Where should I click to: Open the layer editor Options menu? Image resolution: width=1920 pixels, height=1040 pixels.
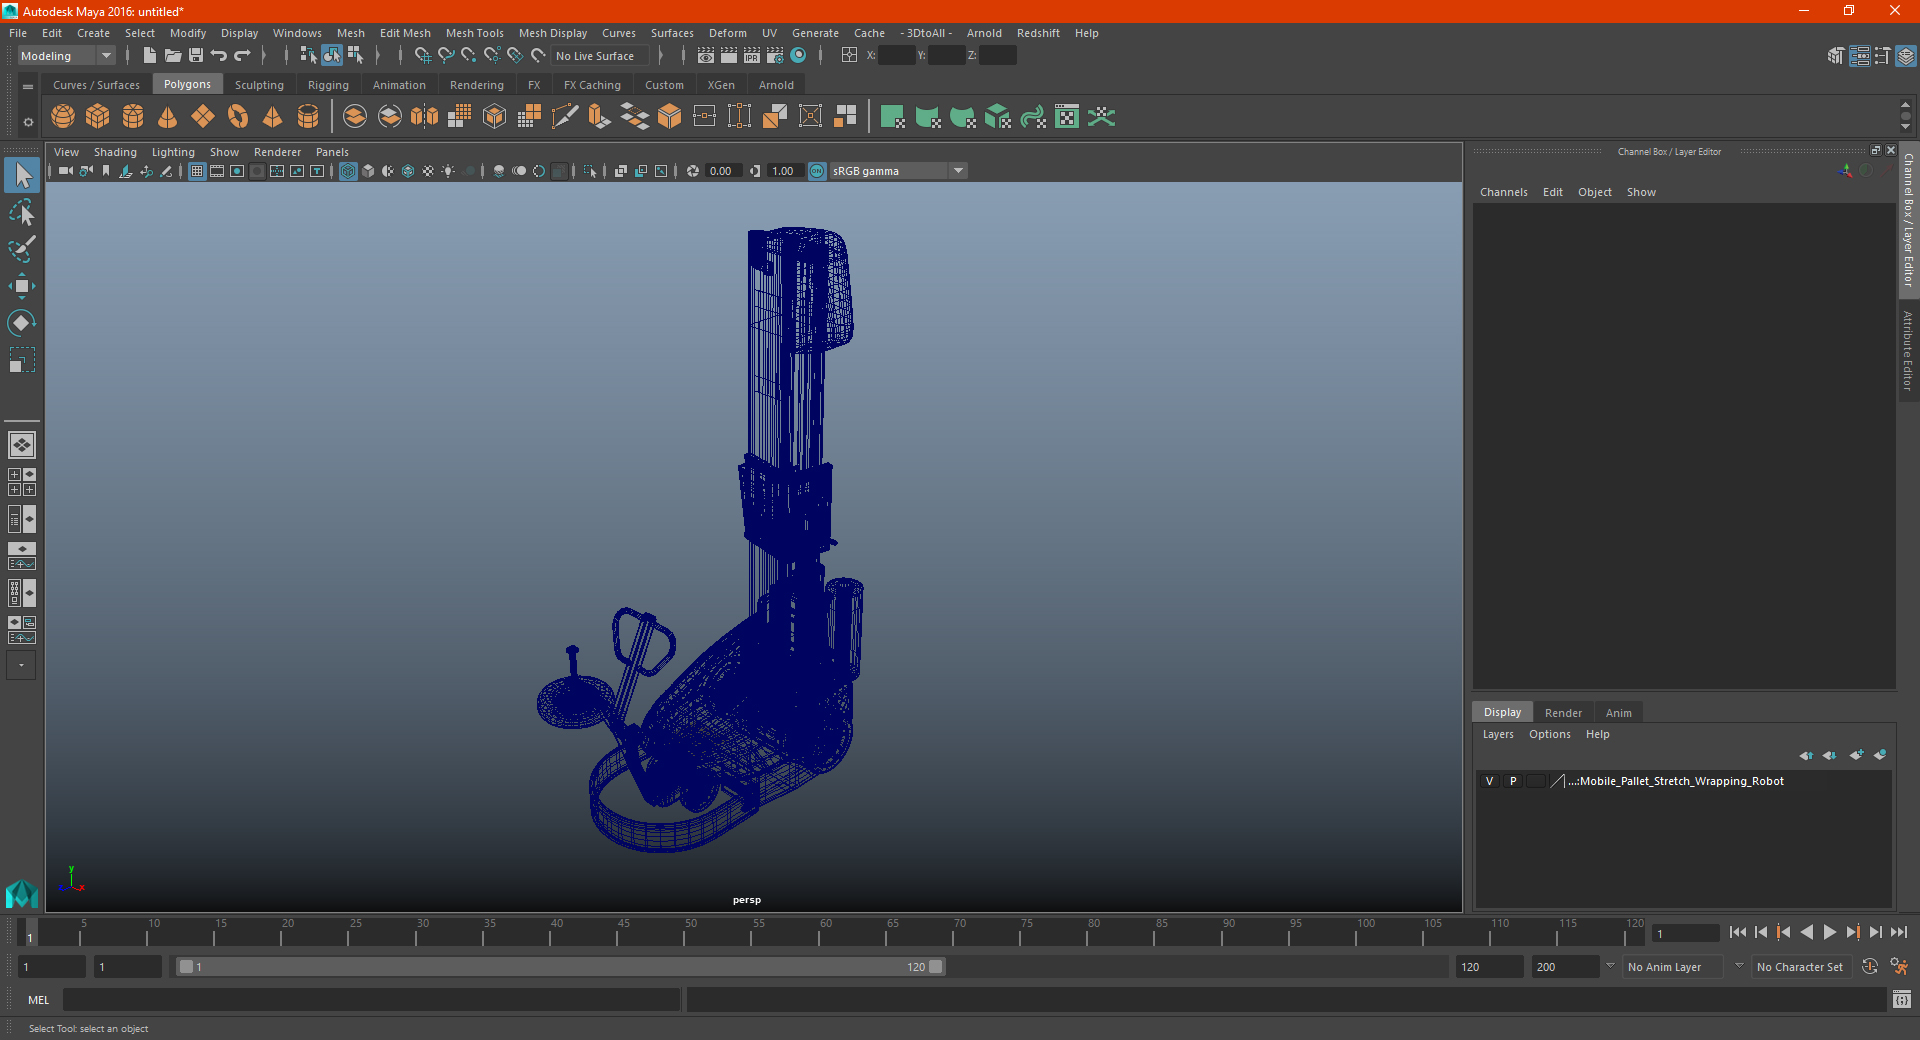point(1549,734)
